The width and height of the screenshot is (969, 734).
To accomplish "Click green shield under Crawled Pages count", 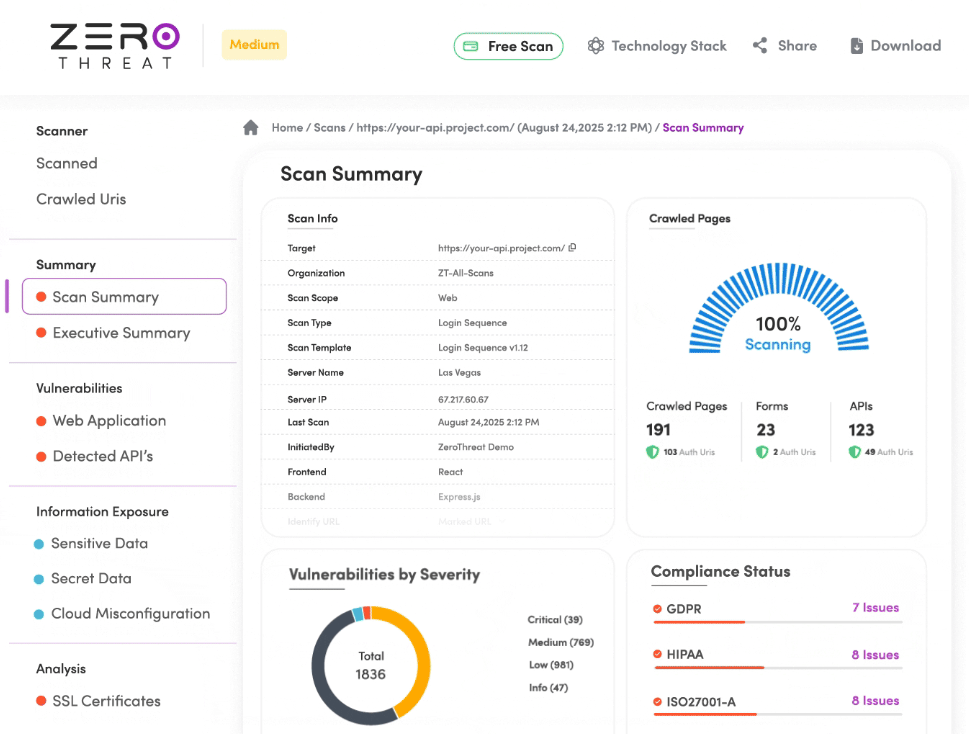I will 653,452.
